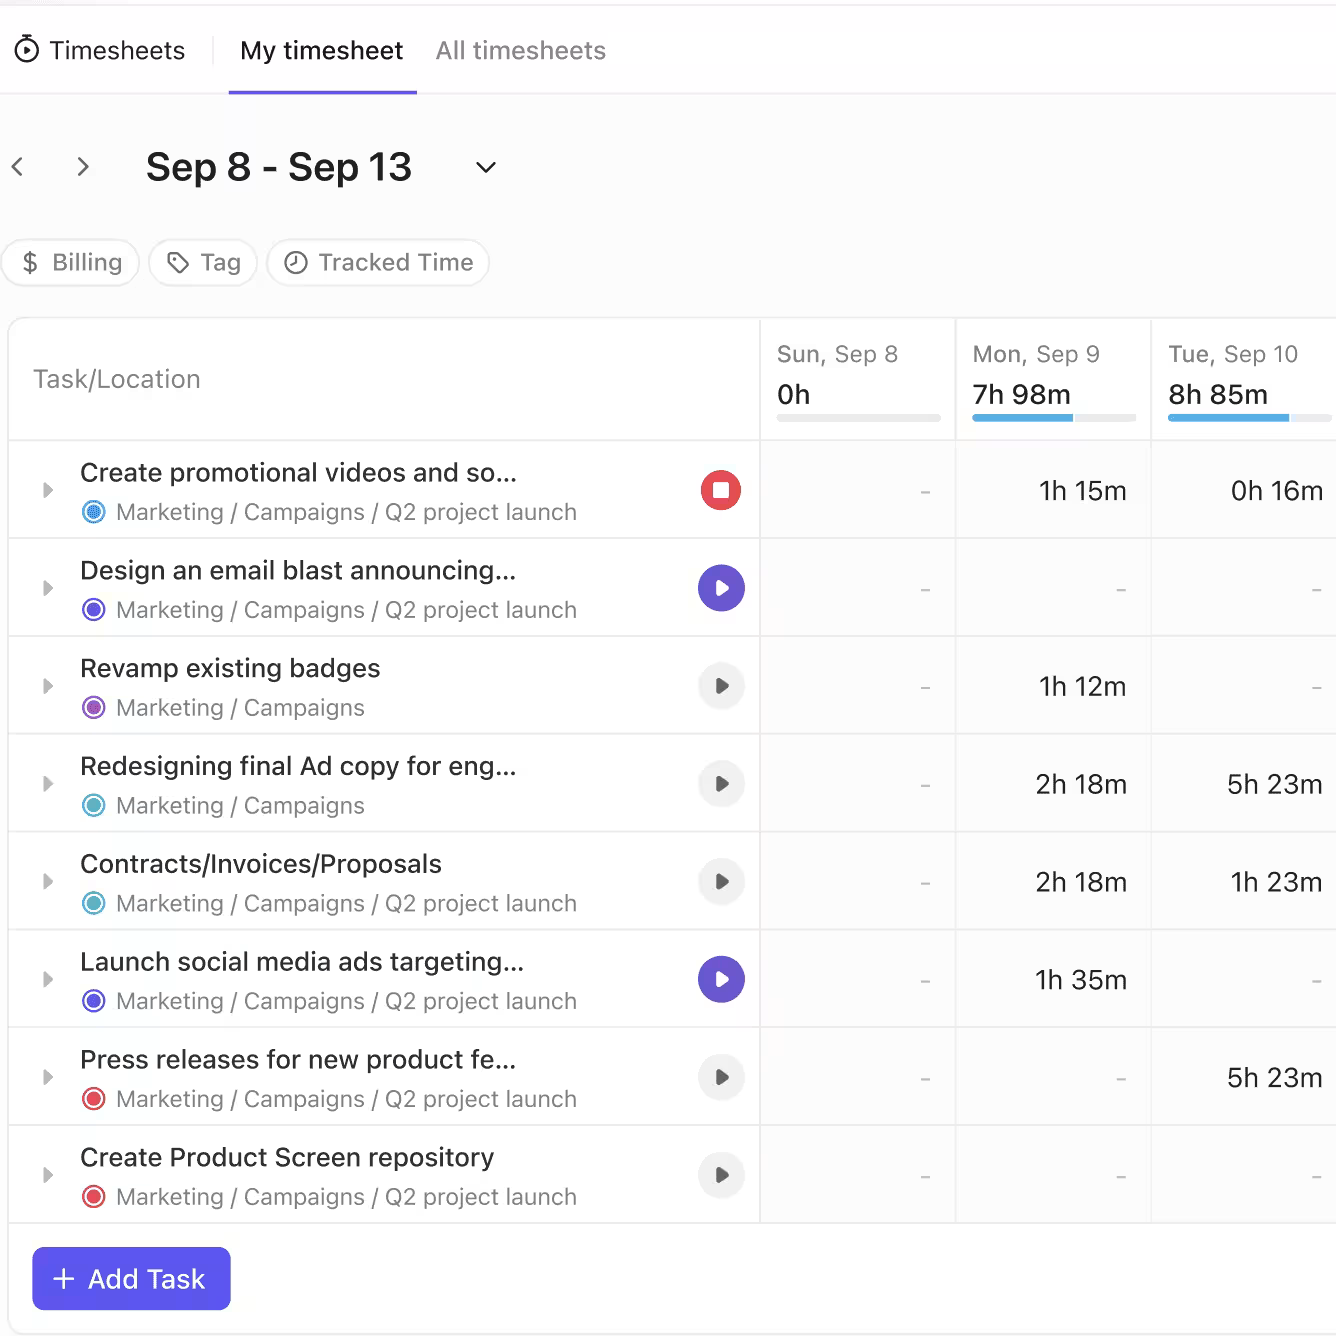Click the Tracked Time clock icon

click(x=295, y=262)
